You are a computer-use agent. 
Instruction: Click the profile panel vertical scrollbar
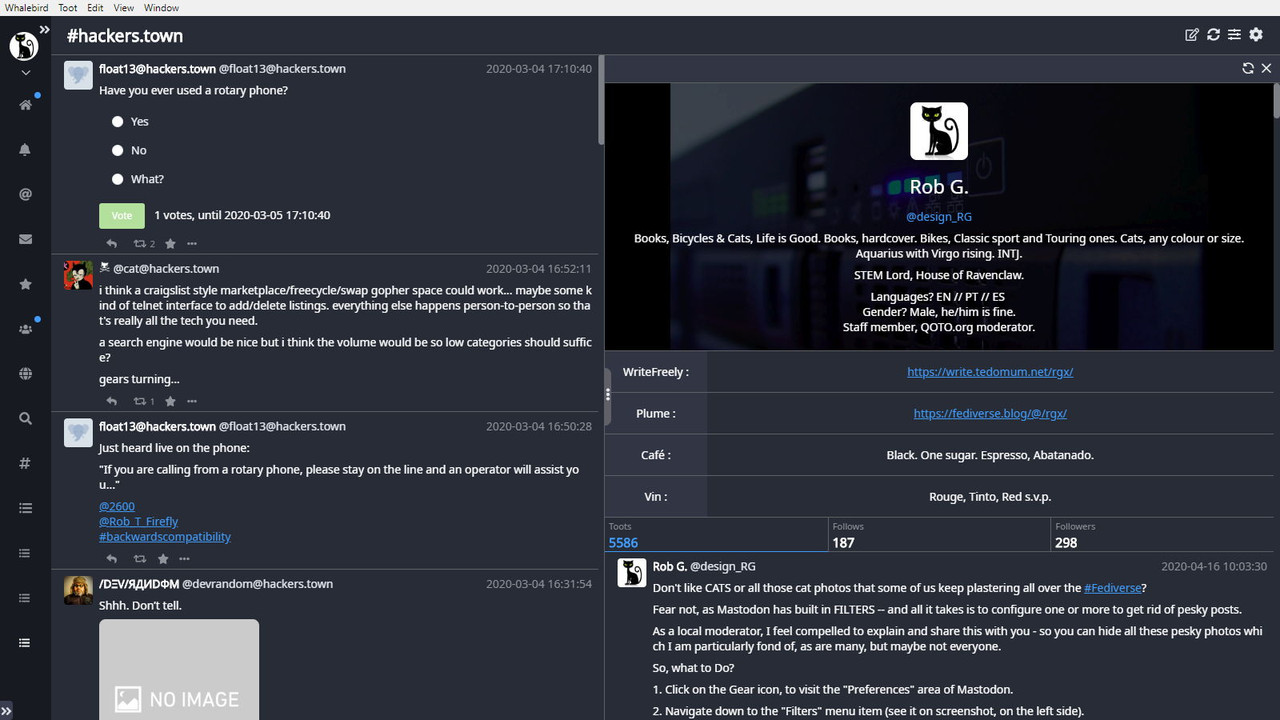point(1277,102)
